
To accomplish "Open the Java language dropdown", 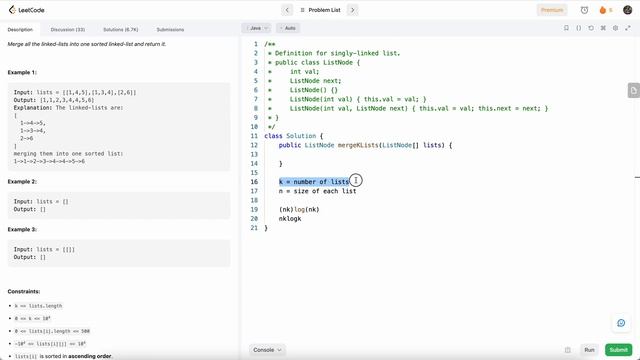I will tap(256, 28).
